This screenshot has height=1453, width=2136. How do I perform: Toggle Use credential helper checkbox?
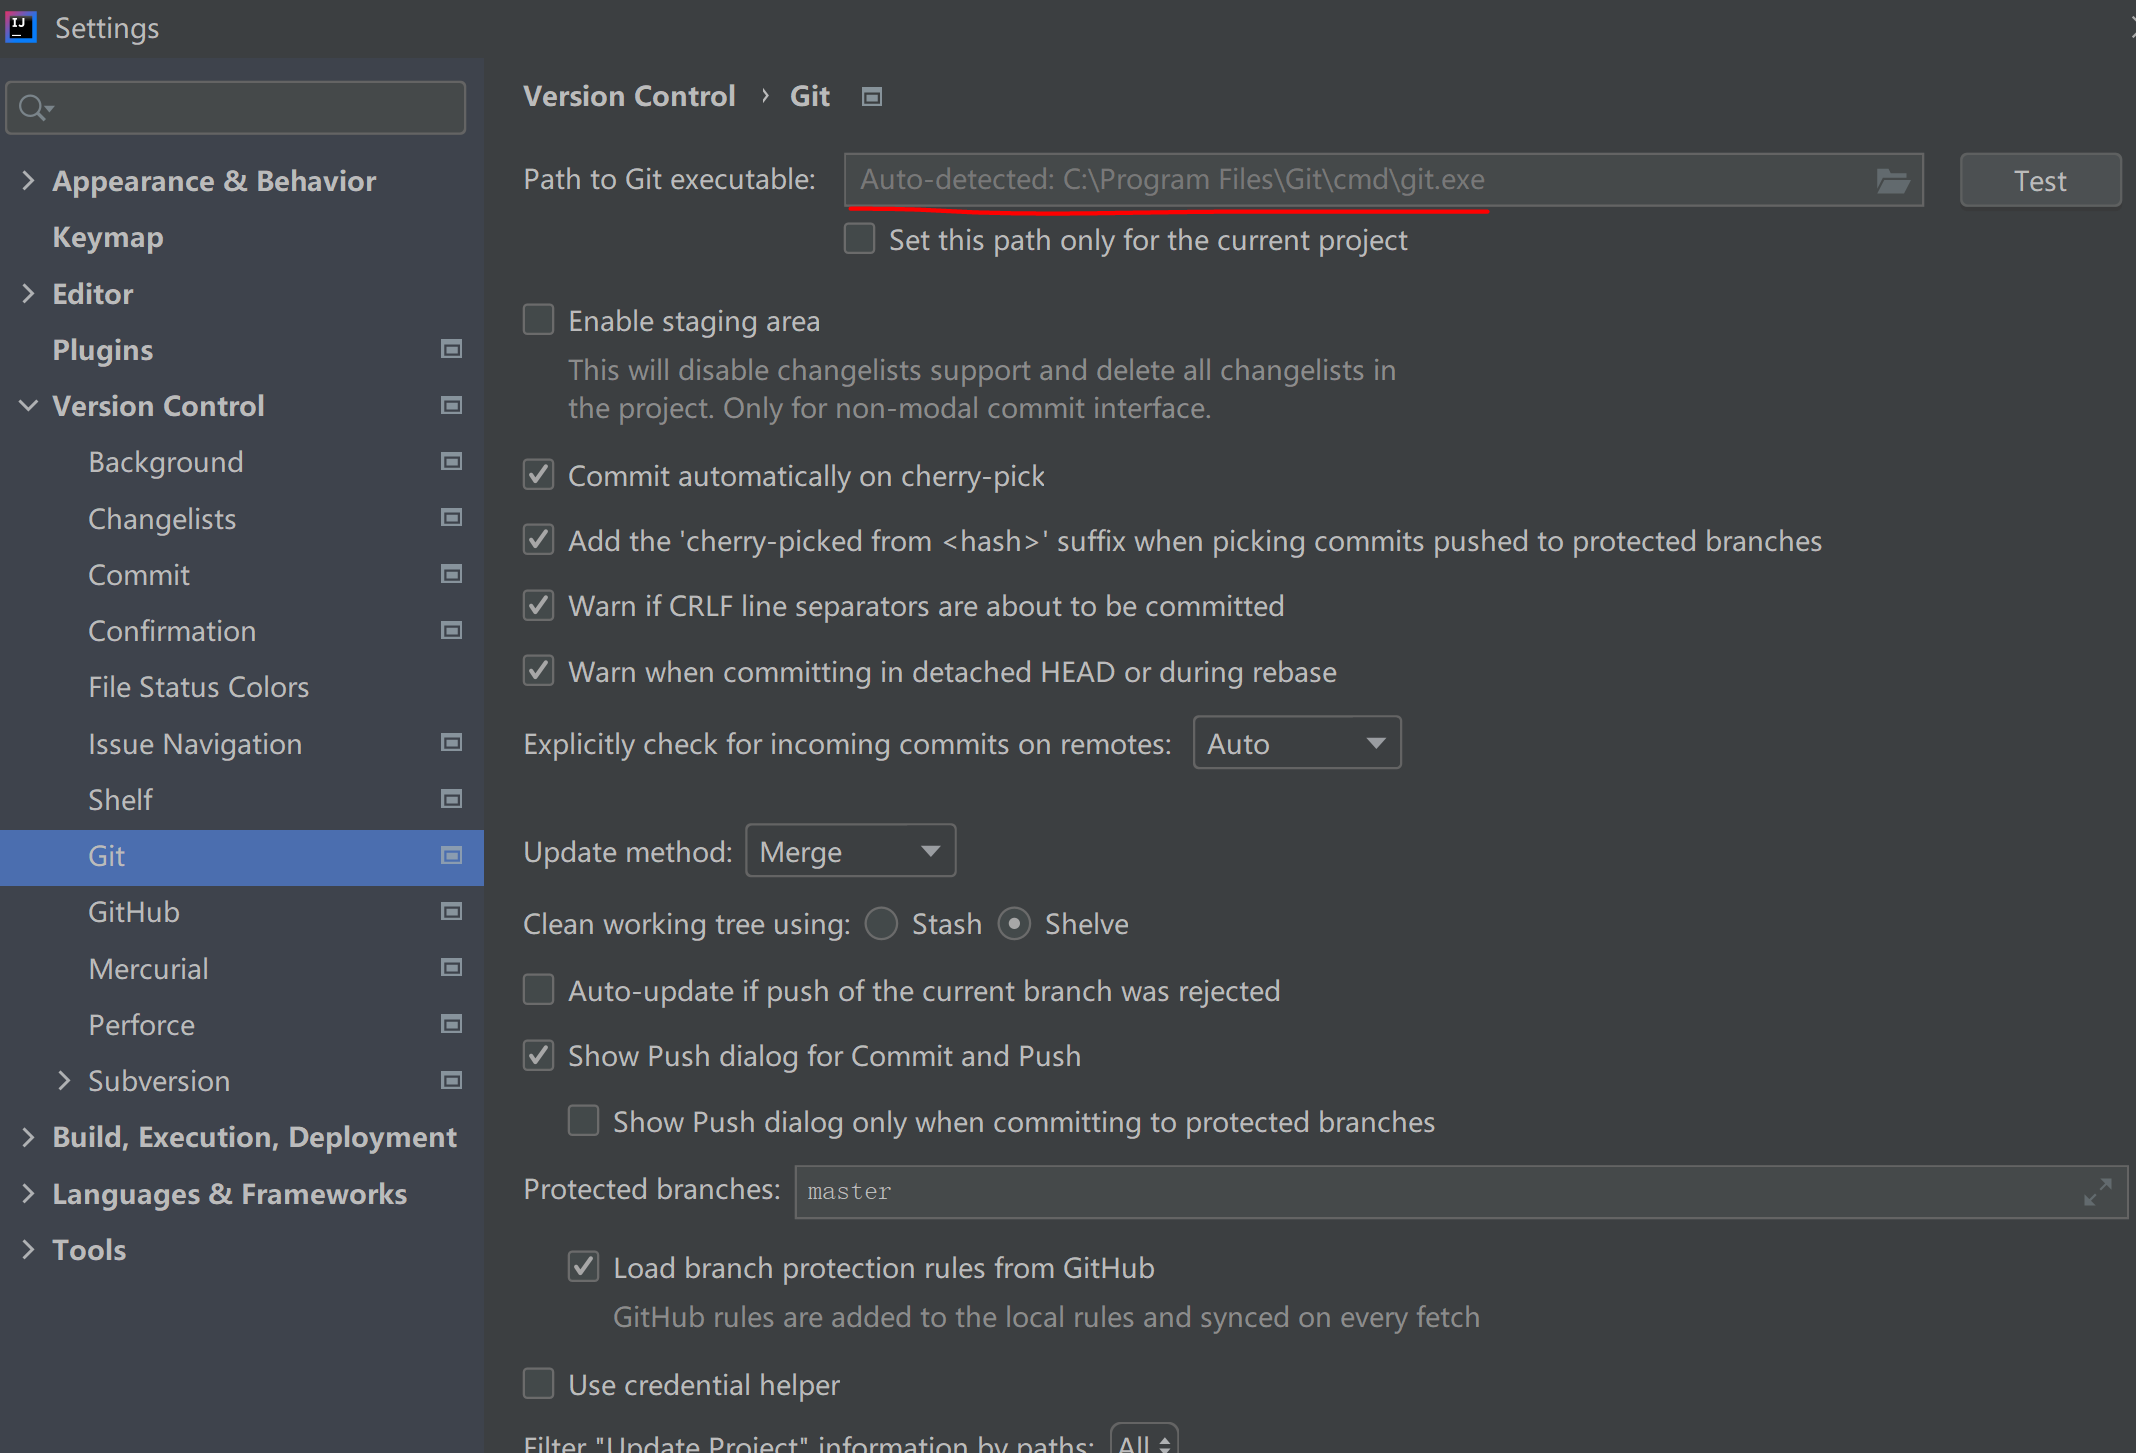(539, 1384)
